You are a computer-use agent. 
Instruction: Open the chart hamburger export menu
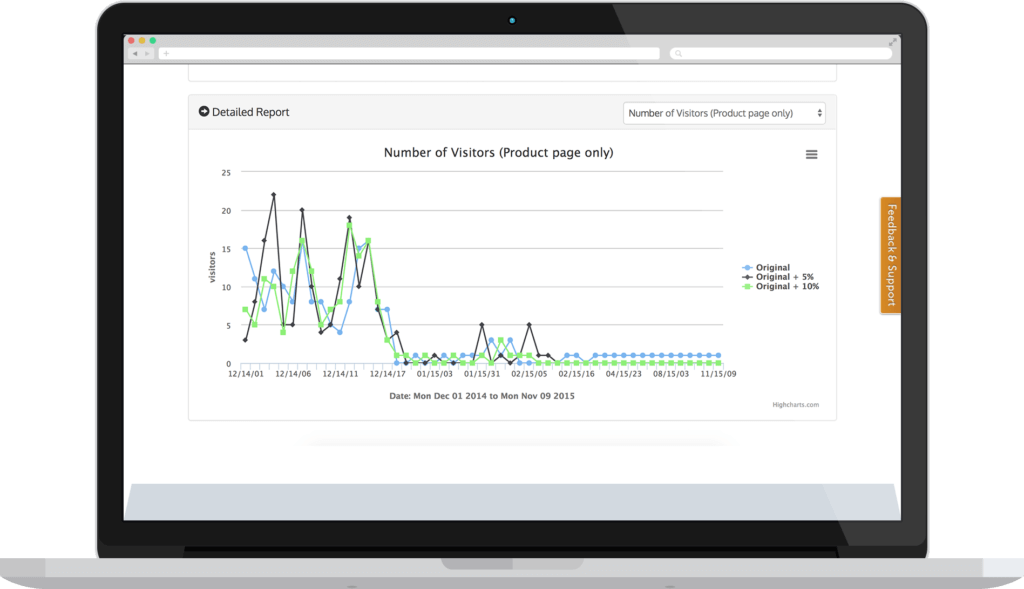[x=811, y=154]
